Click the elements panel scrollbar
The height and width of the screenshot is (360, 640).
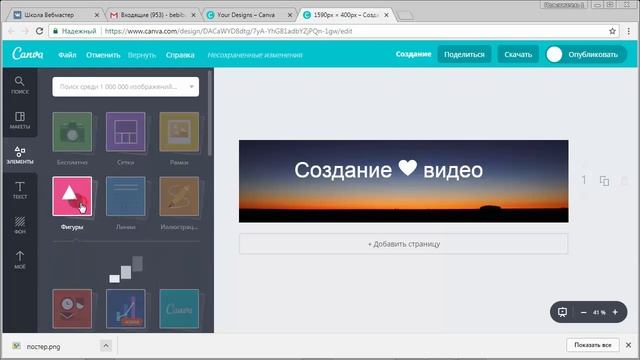pyautogui.click(x=210, y=113)
